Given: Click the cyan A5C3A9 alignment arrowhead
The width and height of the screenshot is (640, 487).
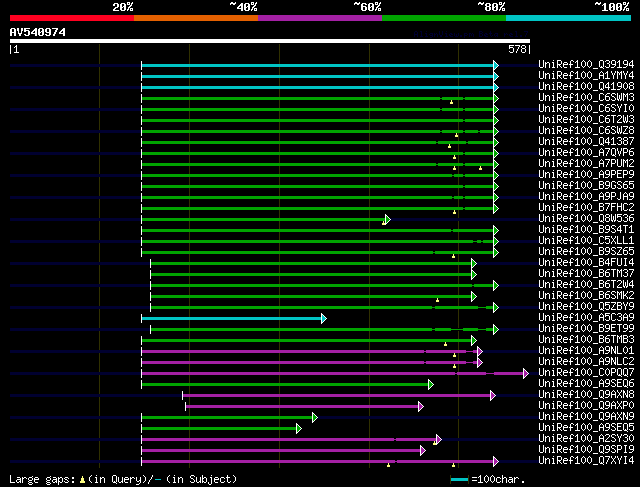Looking at the screenshot, I should tap(324, 318).
